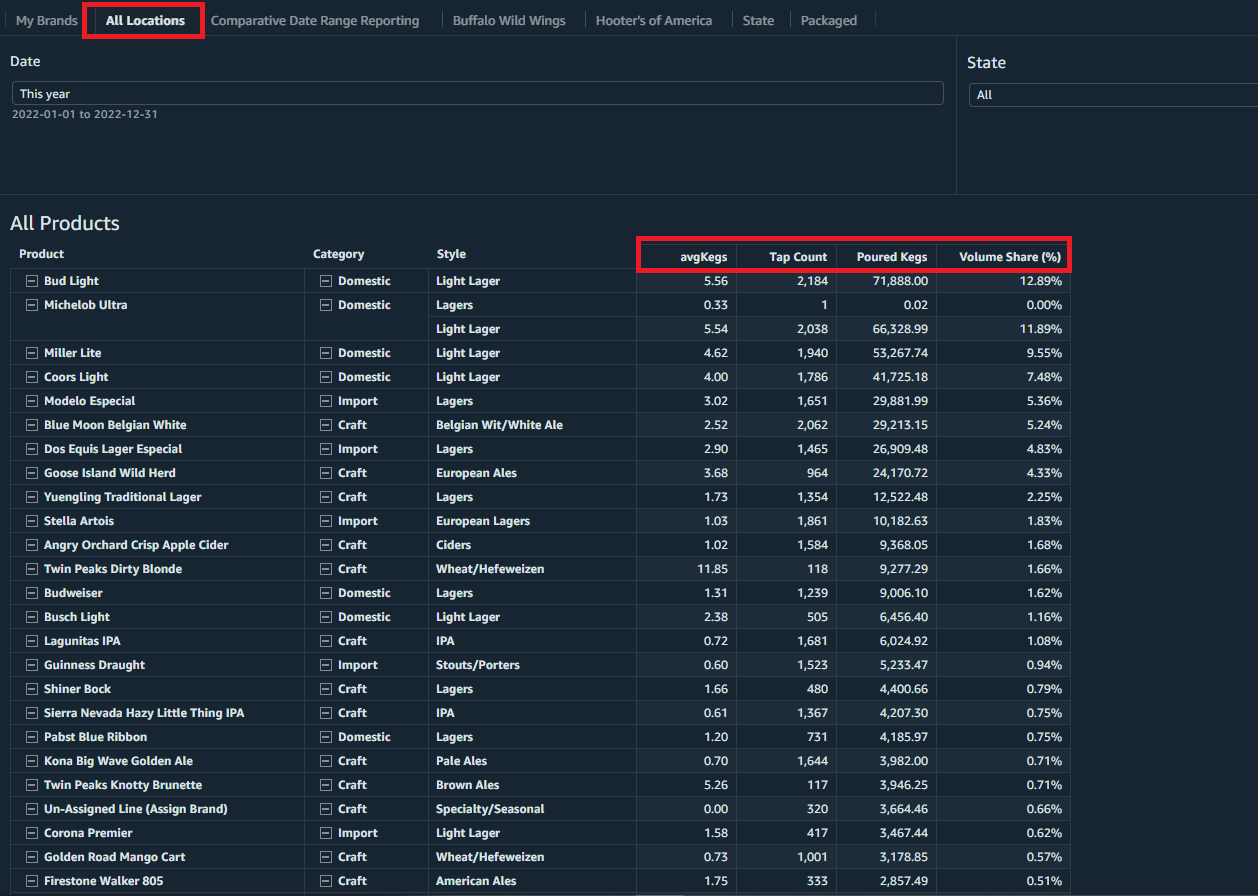Go to the Buffalo Wild Wings tab
Image resolution: width=1258 pixels, height=896 pixels.
point(509,20)
